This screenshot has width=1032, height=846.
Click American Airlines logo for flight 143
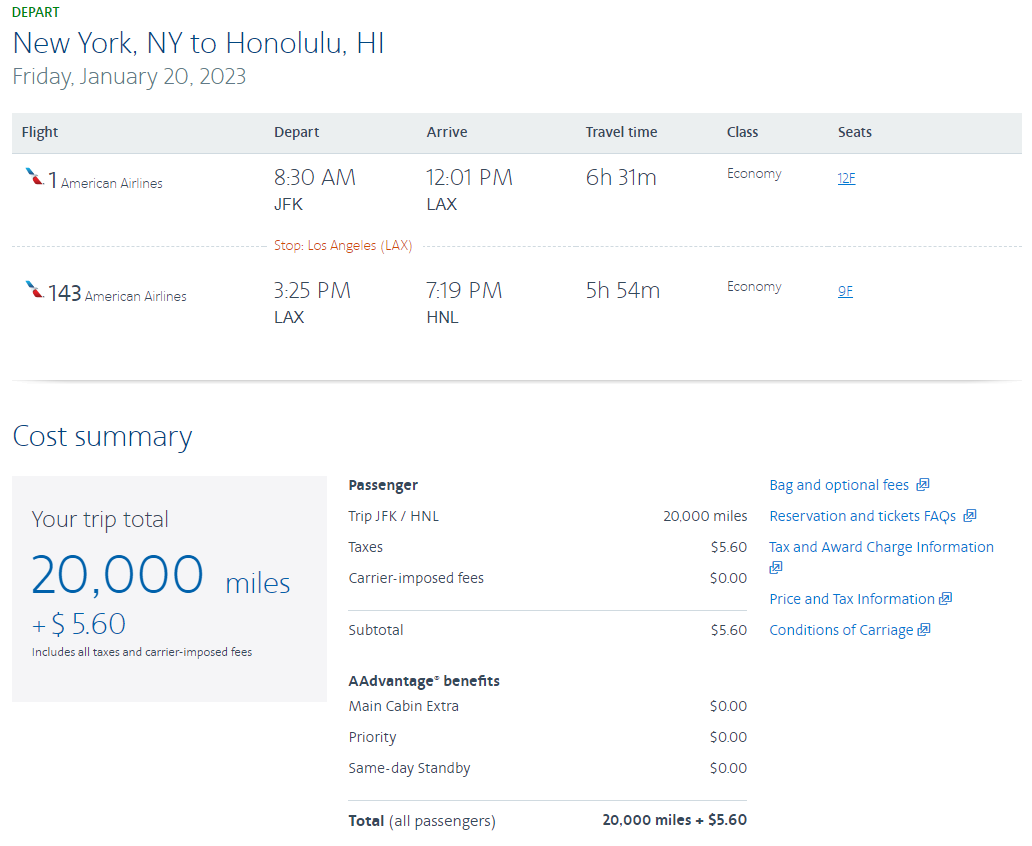click(x=34, y=290)
